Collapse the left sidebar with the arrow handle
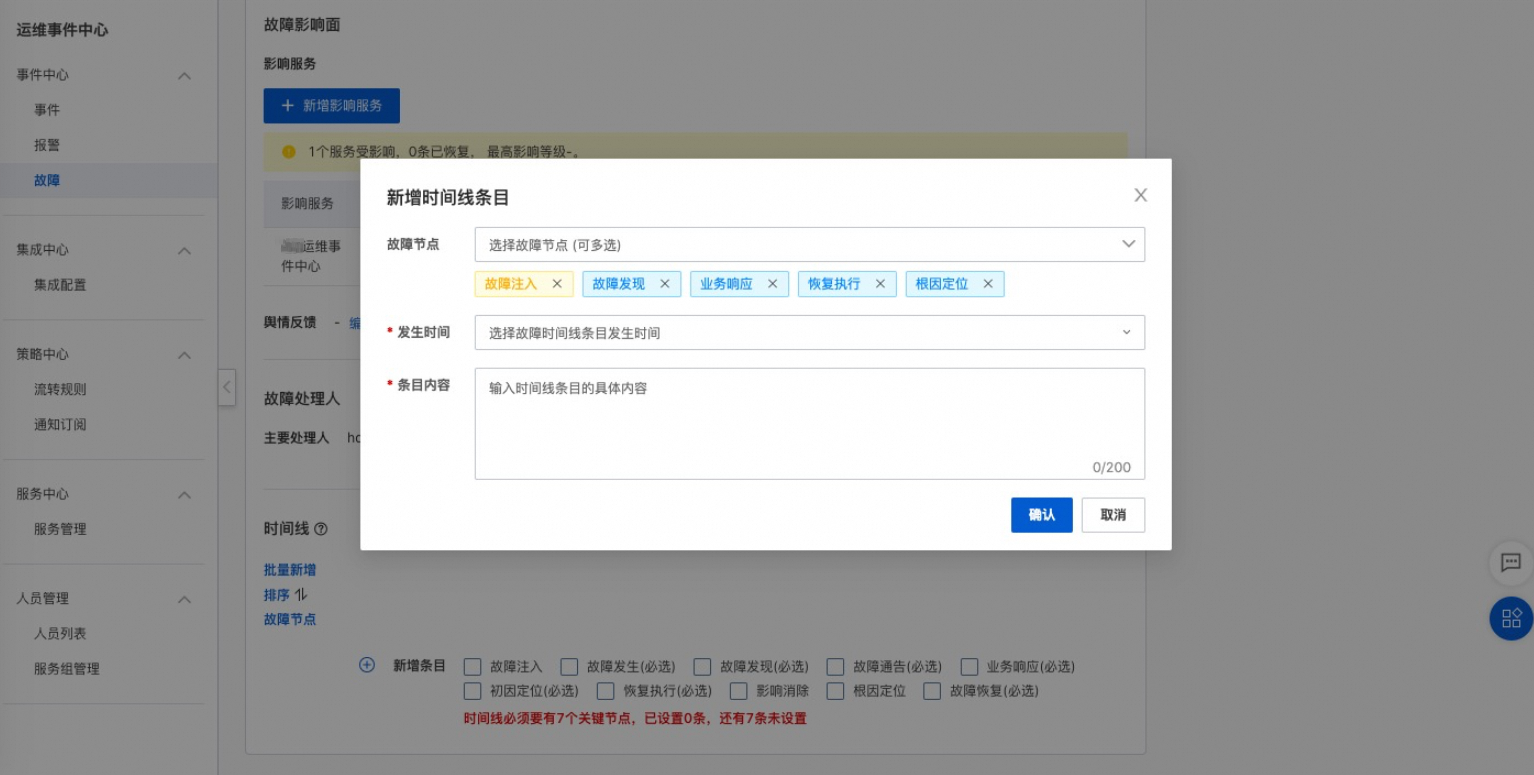1534x775 pixels. click(x=227, y=386)
